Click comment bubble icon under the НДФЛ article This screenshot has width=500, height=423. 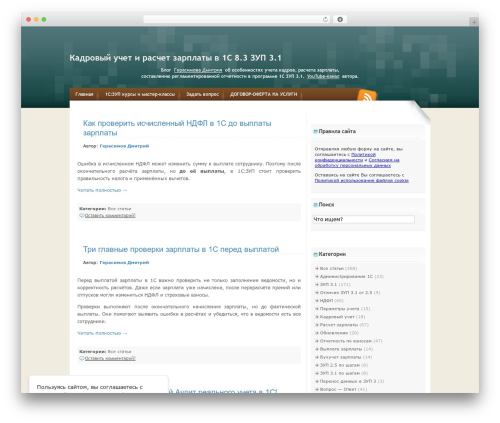click(82, 216)
